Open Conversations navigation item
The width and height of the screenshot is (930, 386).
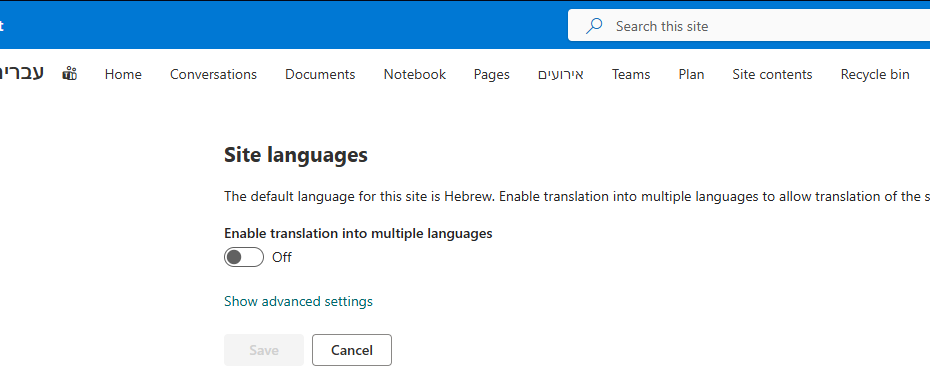(214, 74)
